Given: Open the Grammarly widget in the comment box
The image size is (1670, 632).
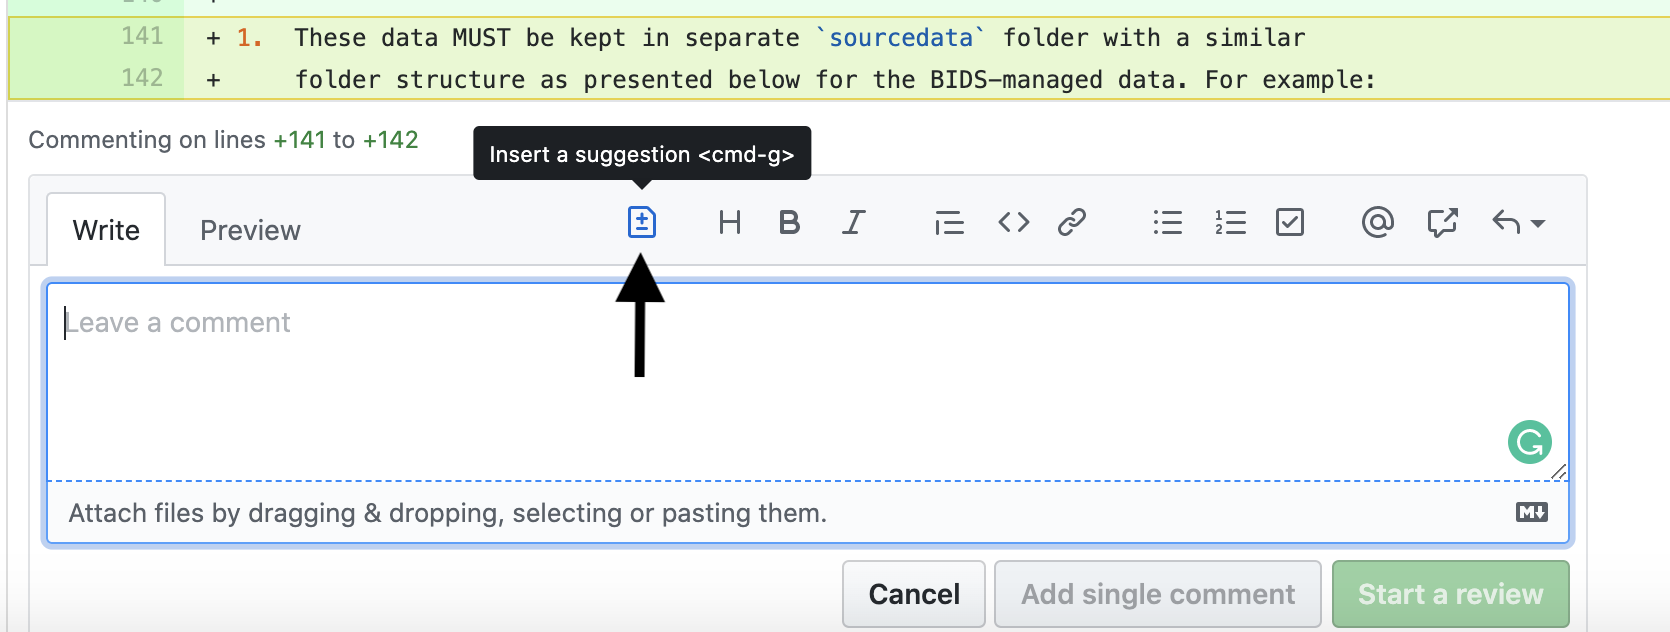Looking at the screenshot, I should (1529, 441).
